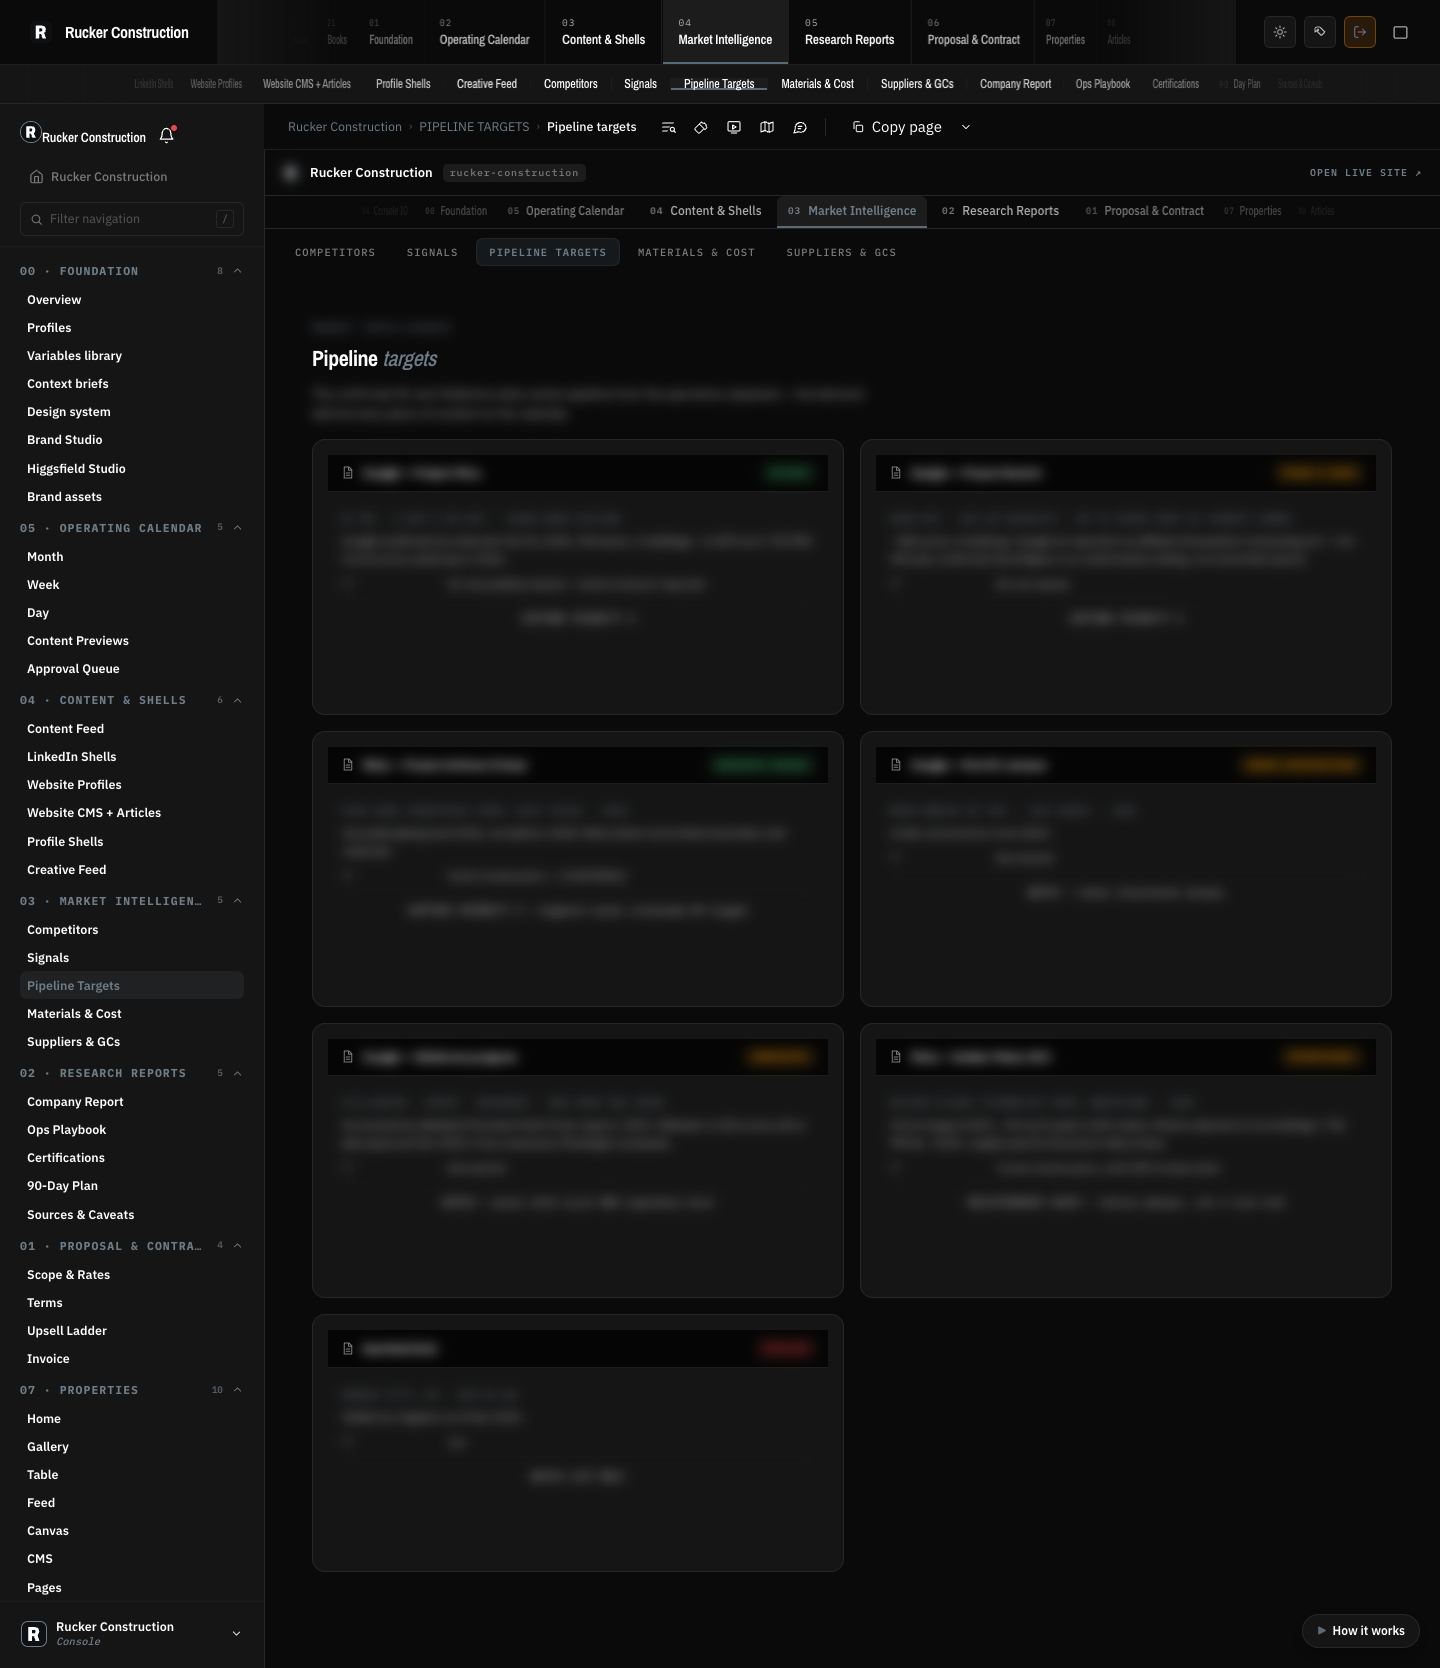Click Suppliers & GCs in second nav row
This screenshot has width=1440, height=1668.
[917, 84]
